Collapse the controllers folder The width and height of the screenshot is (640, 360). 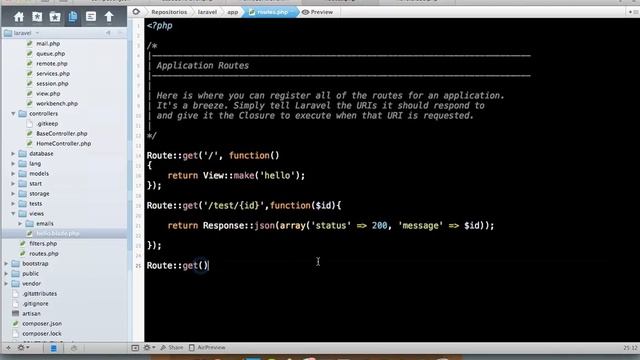coord(13,113)
